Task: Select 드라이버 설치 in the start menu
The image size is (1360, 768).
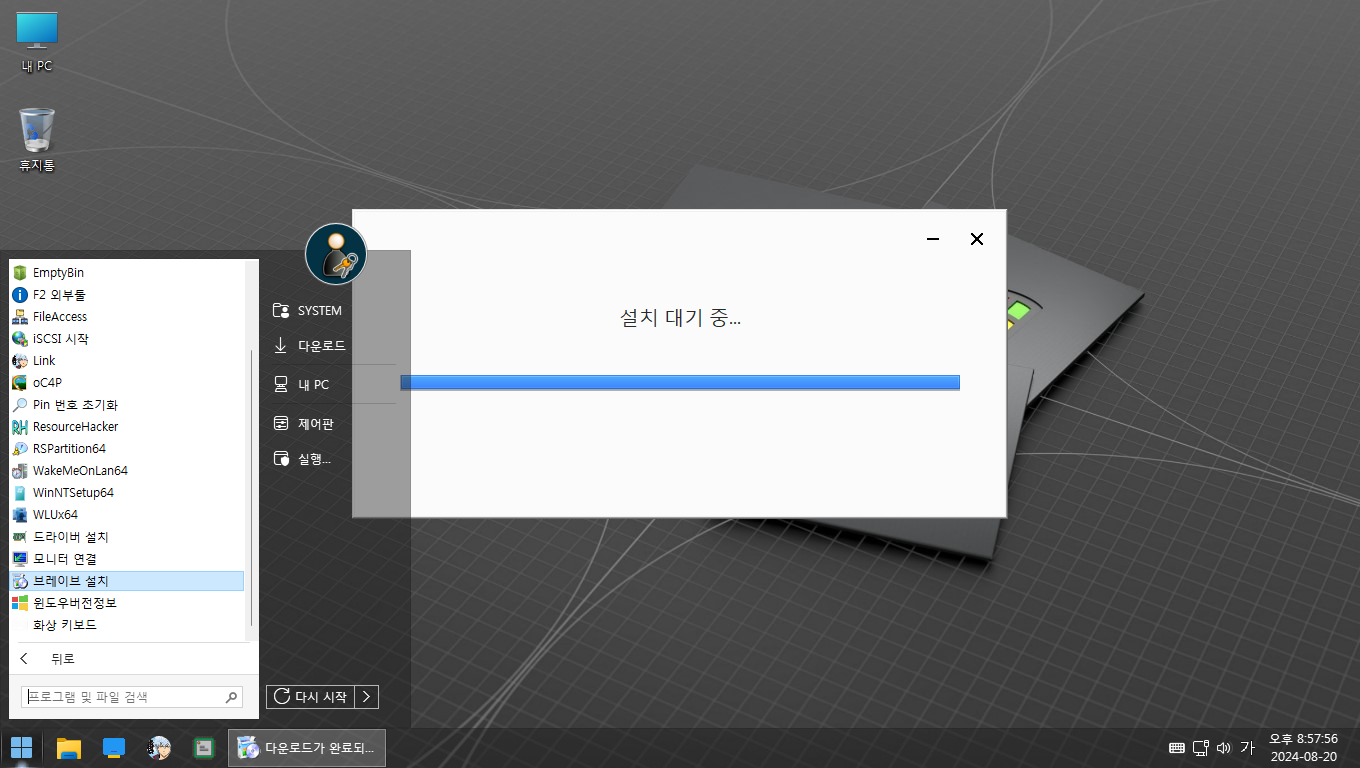Action: pyautogui.click(x=127, y=536)
